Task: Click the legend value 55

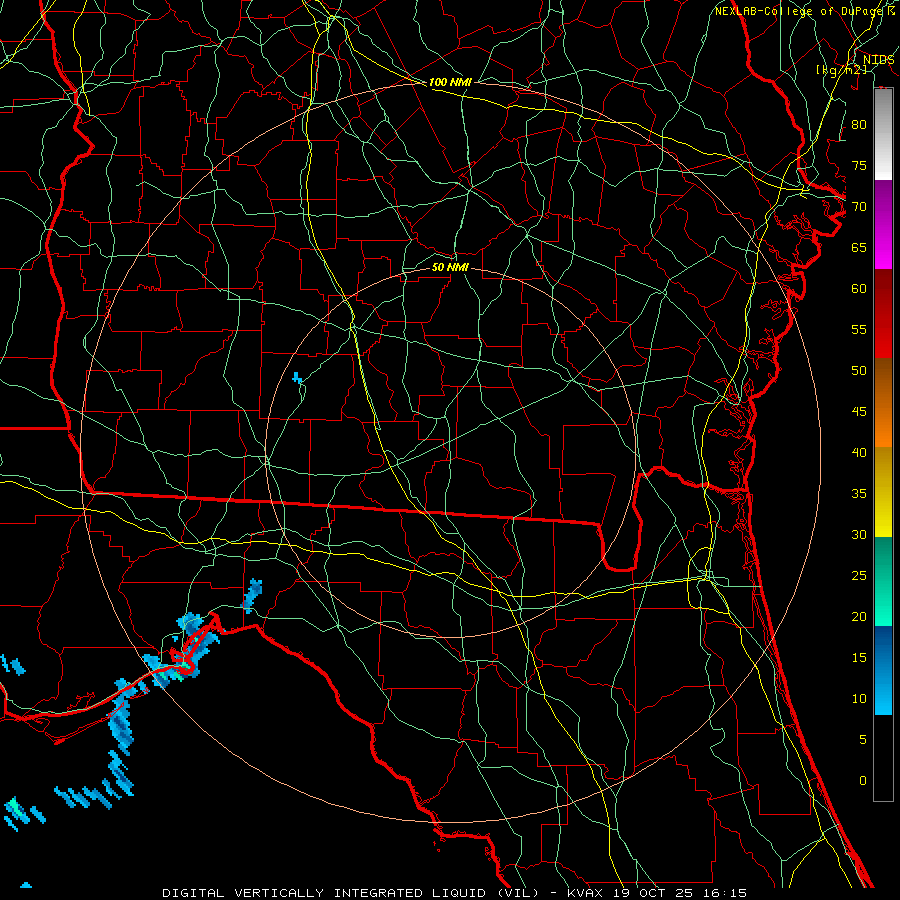Action: pyautogui.click(x=859, y=329)
